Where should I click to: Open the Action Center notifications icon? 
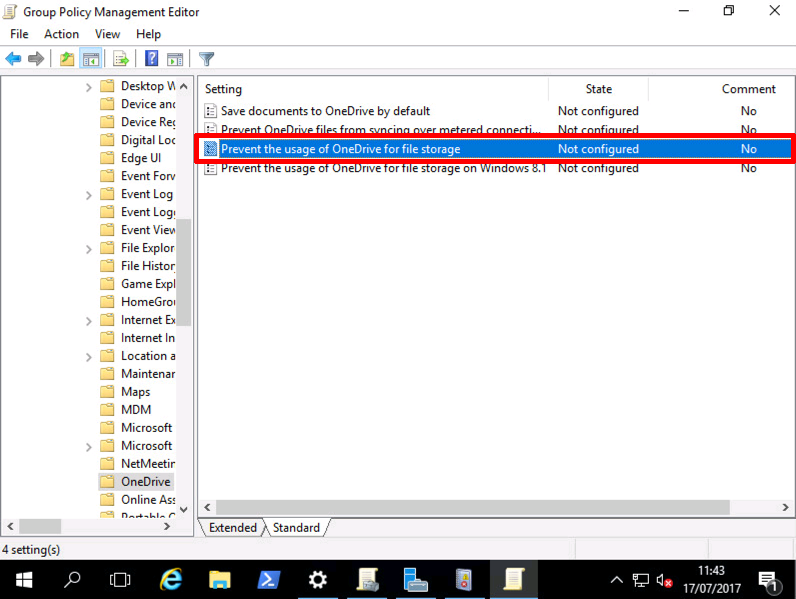click(768, 581)
